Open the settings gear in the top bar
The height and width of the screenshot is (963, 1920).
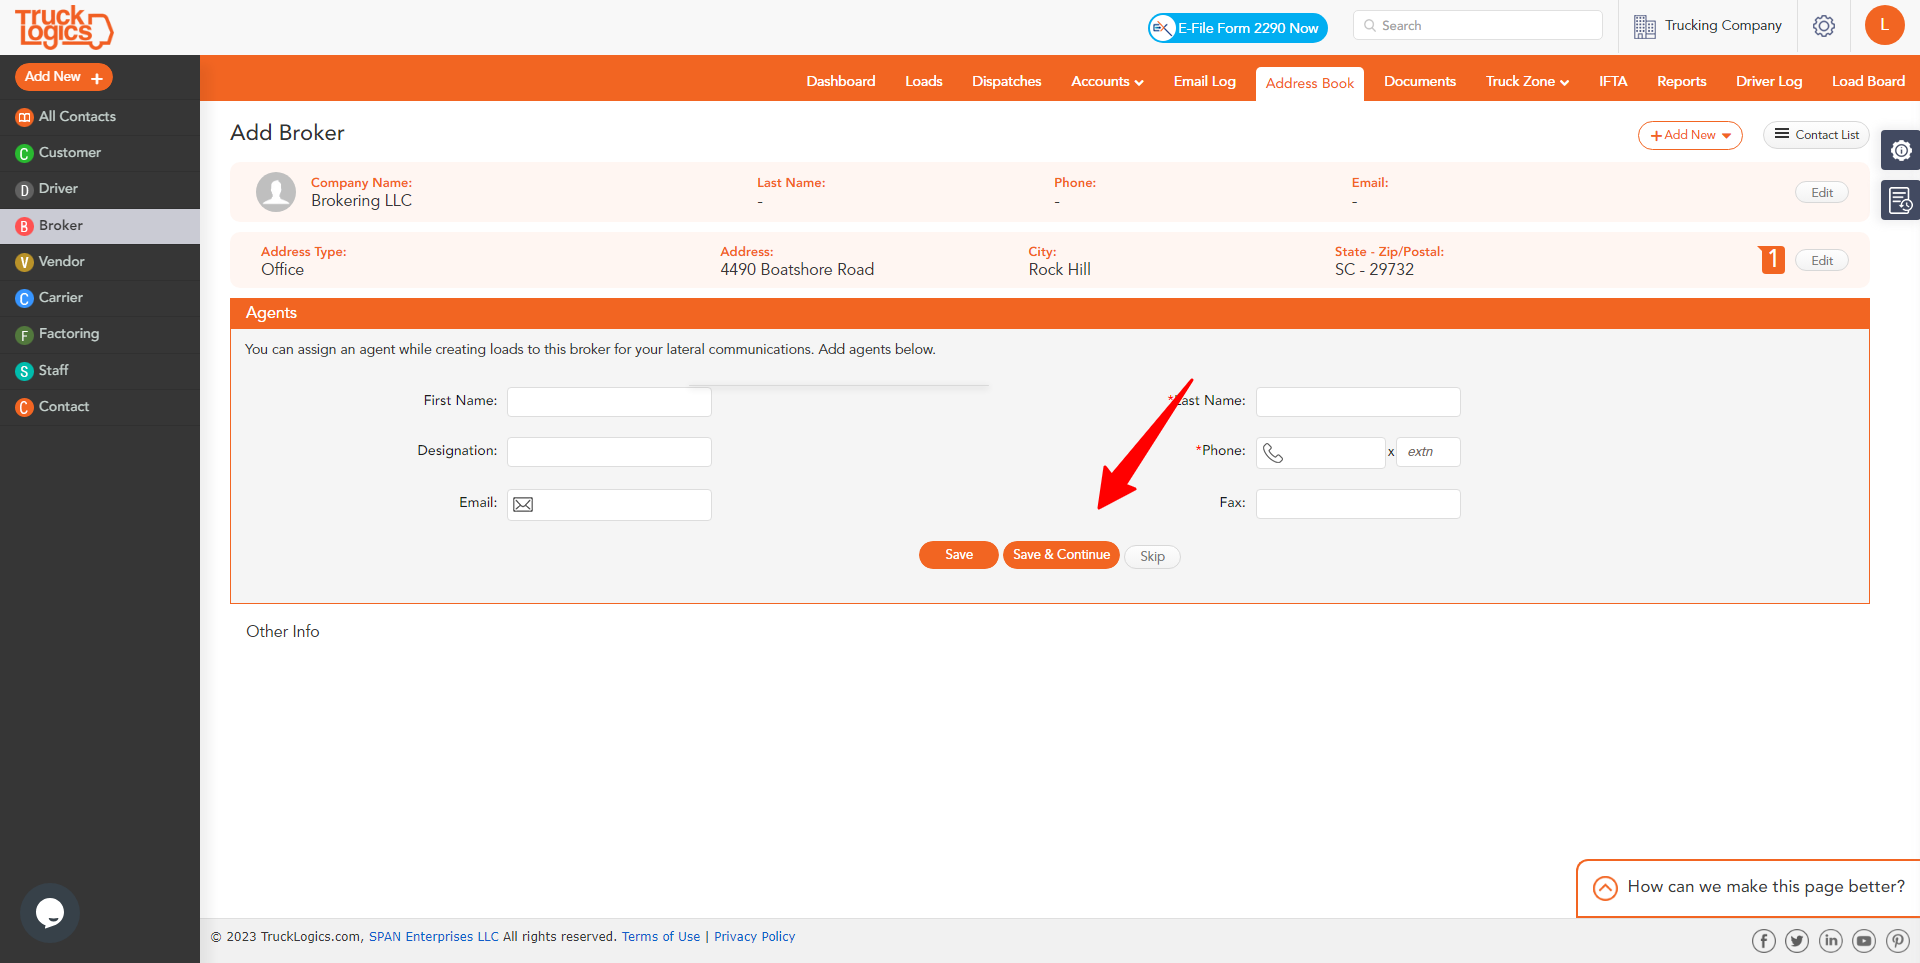click(x=1823, y=26)
